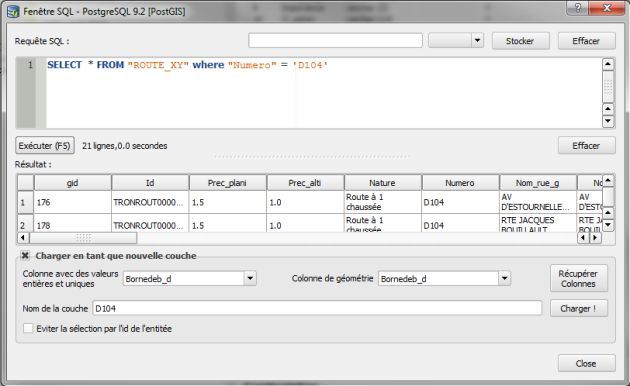Enable Eviter la sélection par l'id checkbox

tap(28, 329)
